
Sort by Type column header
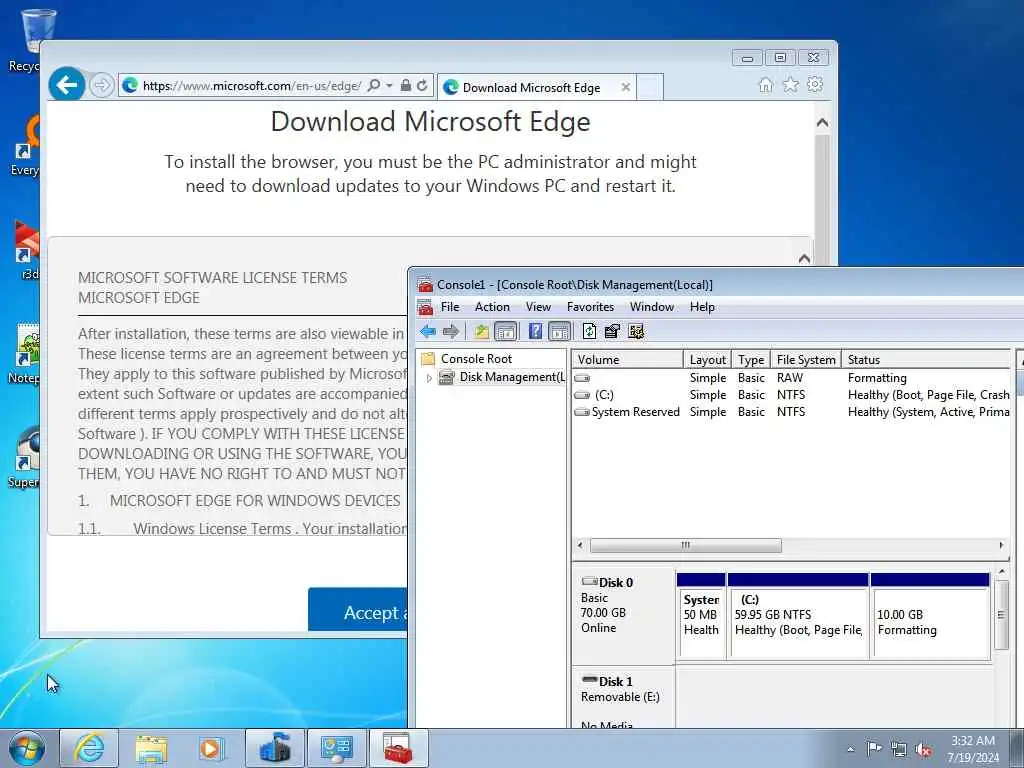pos(751,360)
